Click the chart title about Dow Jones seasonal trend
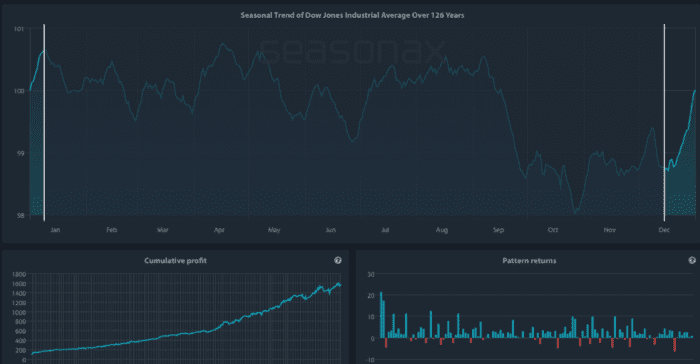700x364 pixels. pyautogui.click(x=352, y=15)
